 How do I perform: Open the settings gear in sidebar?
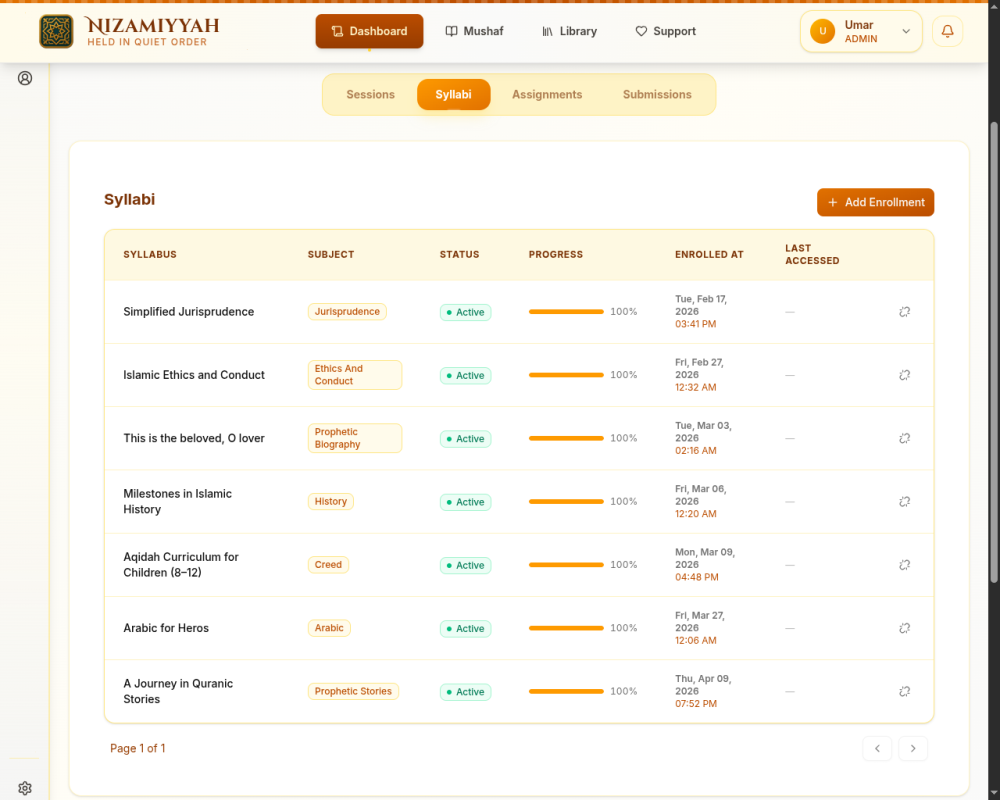(x=25, y=788)
